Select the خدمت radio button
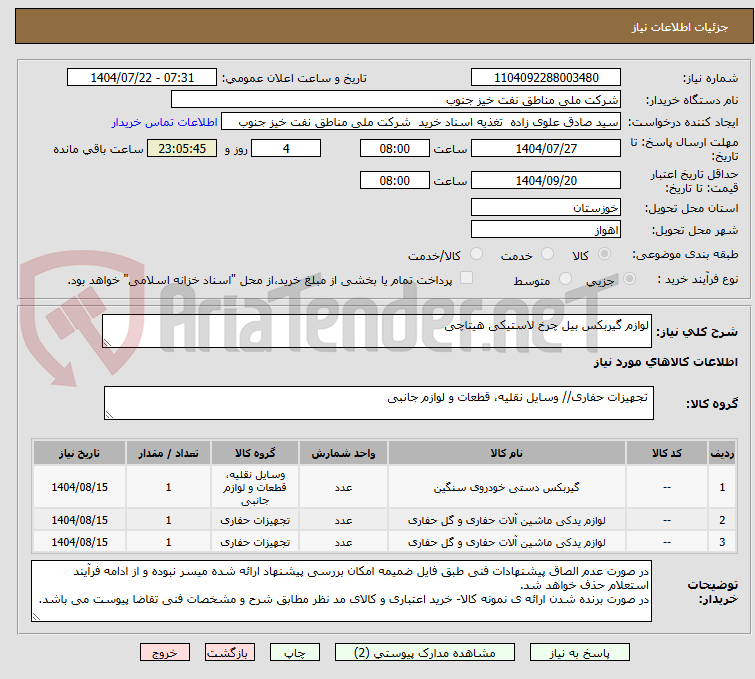 [x=547, y=254]
